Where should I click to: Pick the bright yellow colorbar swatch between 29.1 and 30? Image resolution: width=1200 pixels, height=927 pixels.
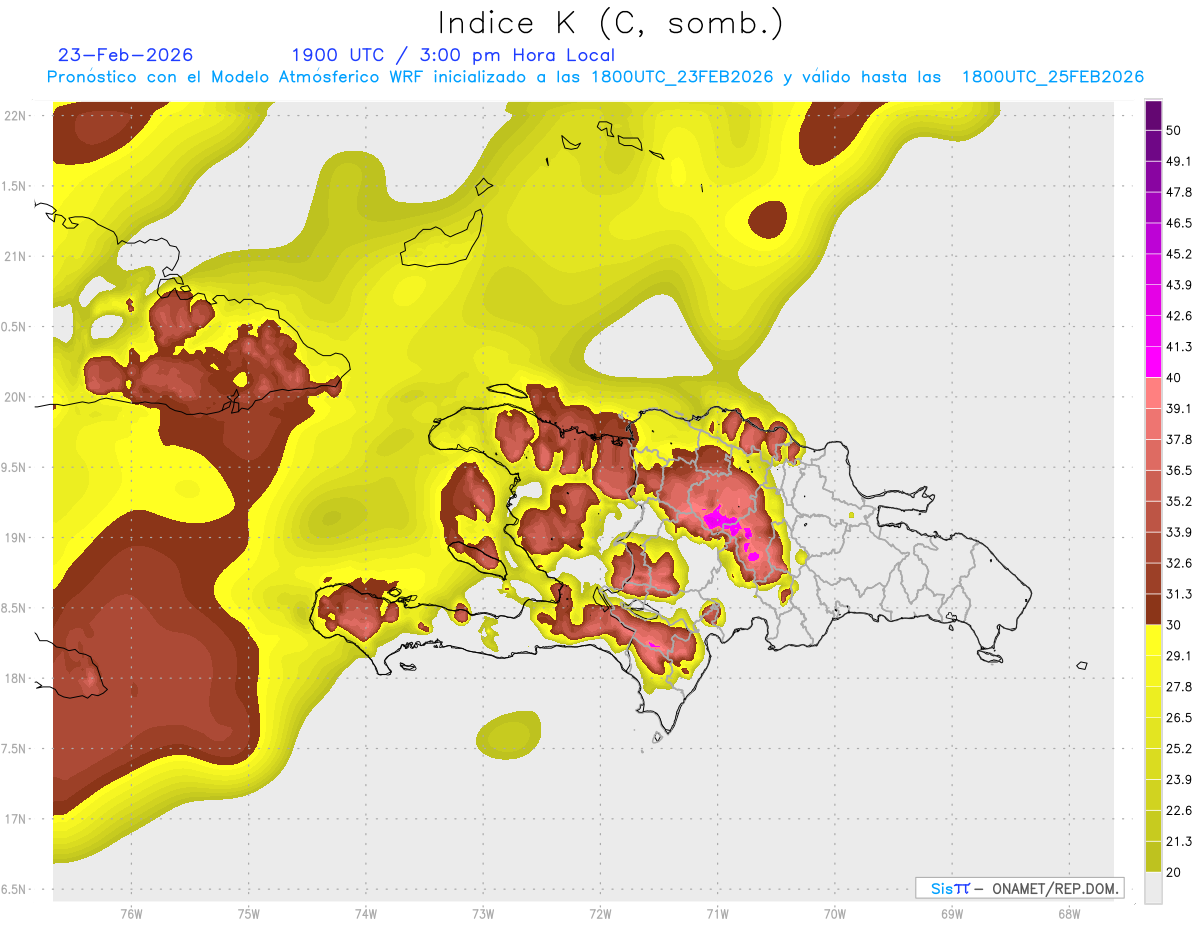pos(1153,641)
